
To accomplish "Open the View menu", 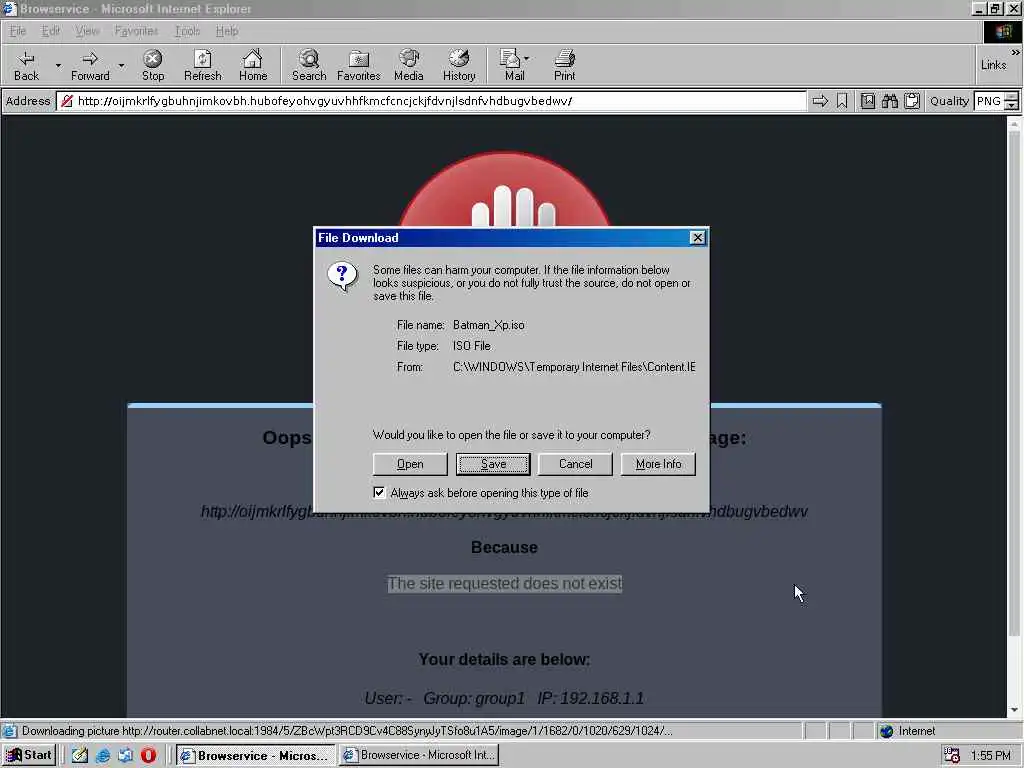I will click(87, 31).
